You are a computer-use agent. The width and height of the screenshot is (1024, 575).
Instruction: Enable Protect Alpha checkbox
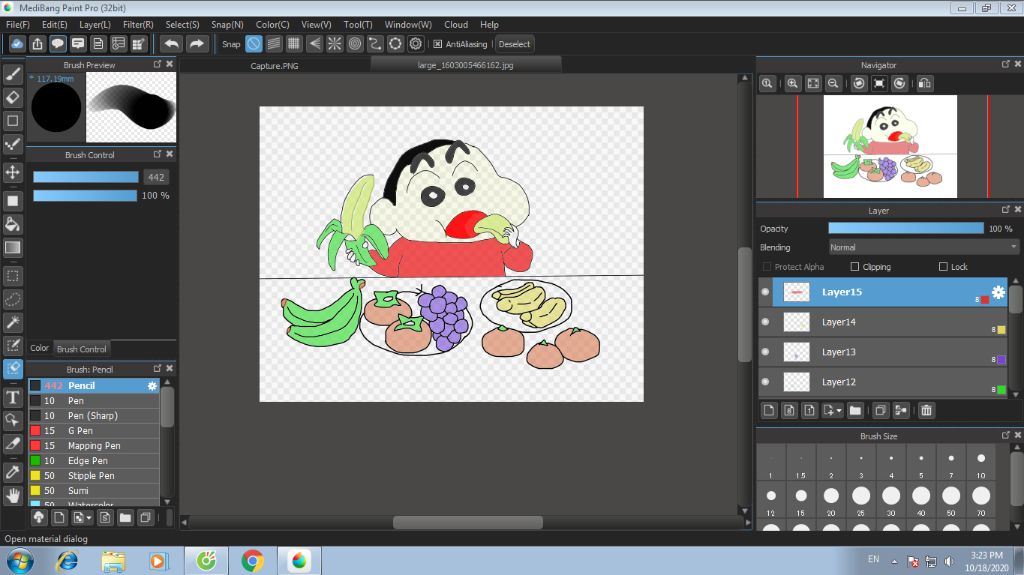tap(767, 267)
